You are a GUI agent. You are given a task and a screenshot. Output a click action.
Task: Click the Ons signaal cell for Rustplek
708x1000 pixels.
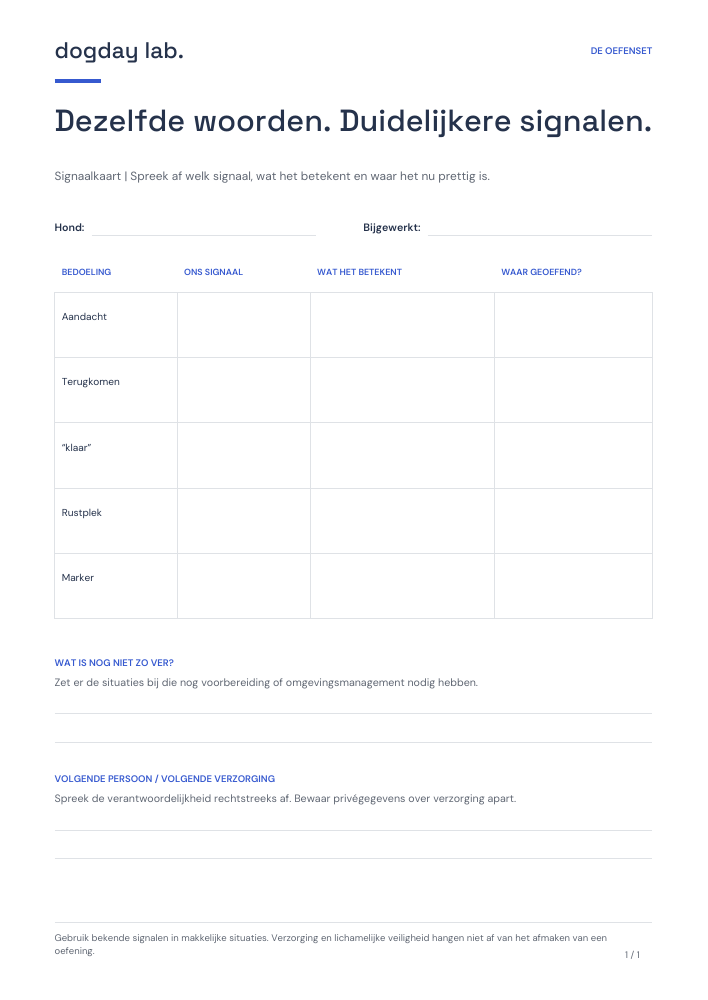tap(244, 521)
